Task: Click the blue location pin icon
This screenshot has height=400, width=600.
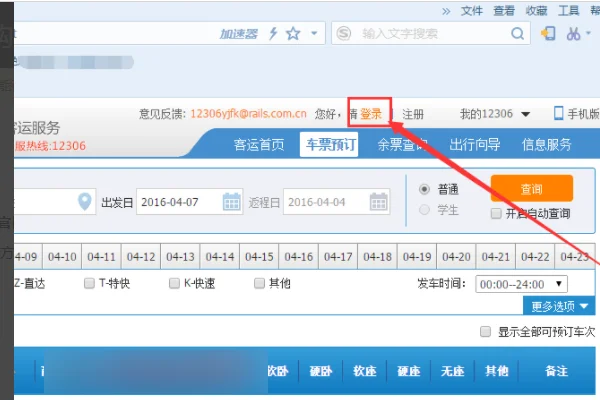Action: (85, 201)
